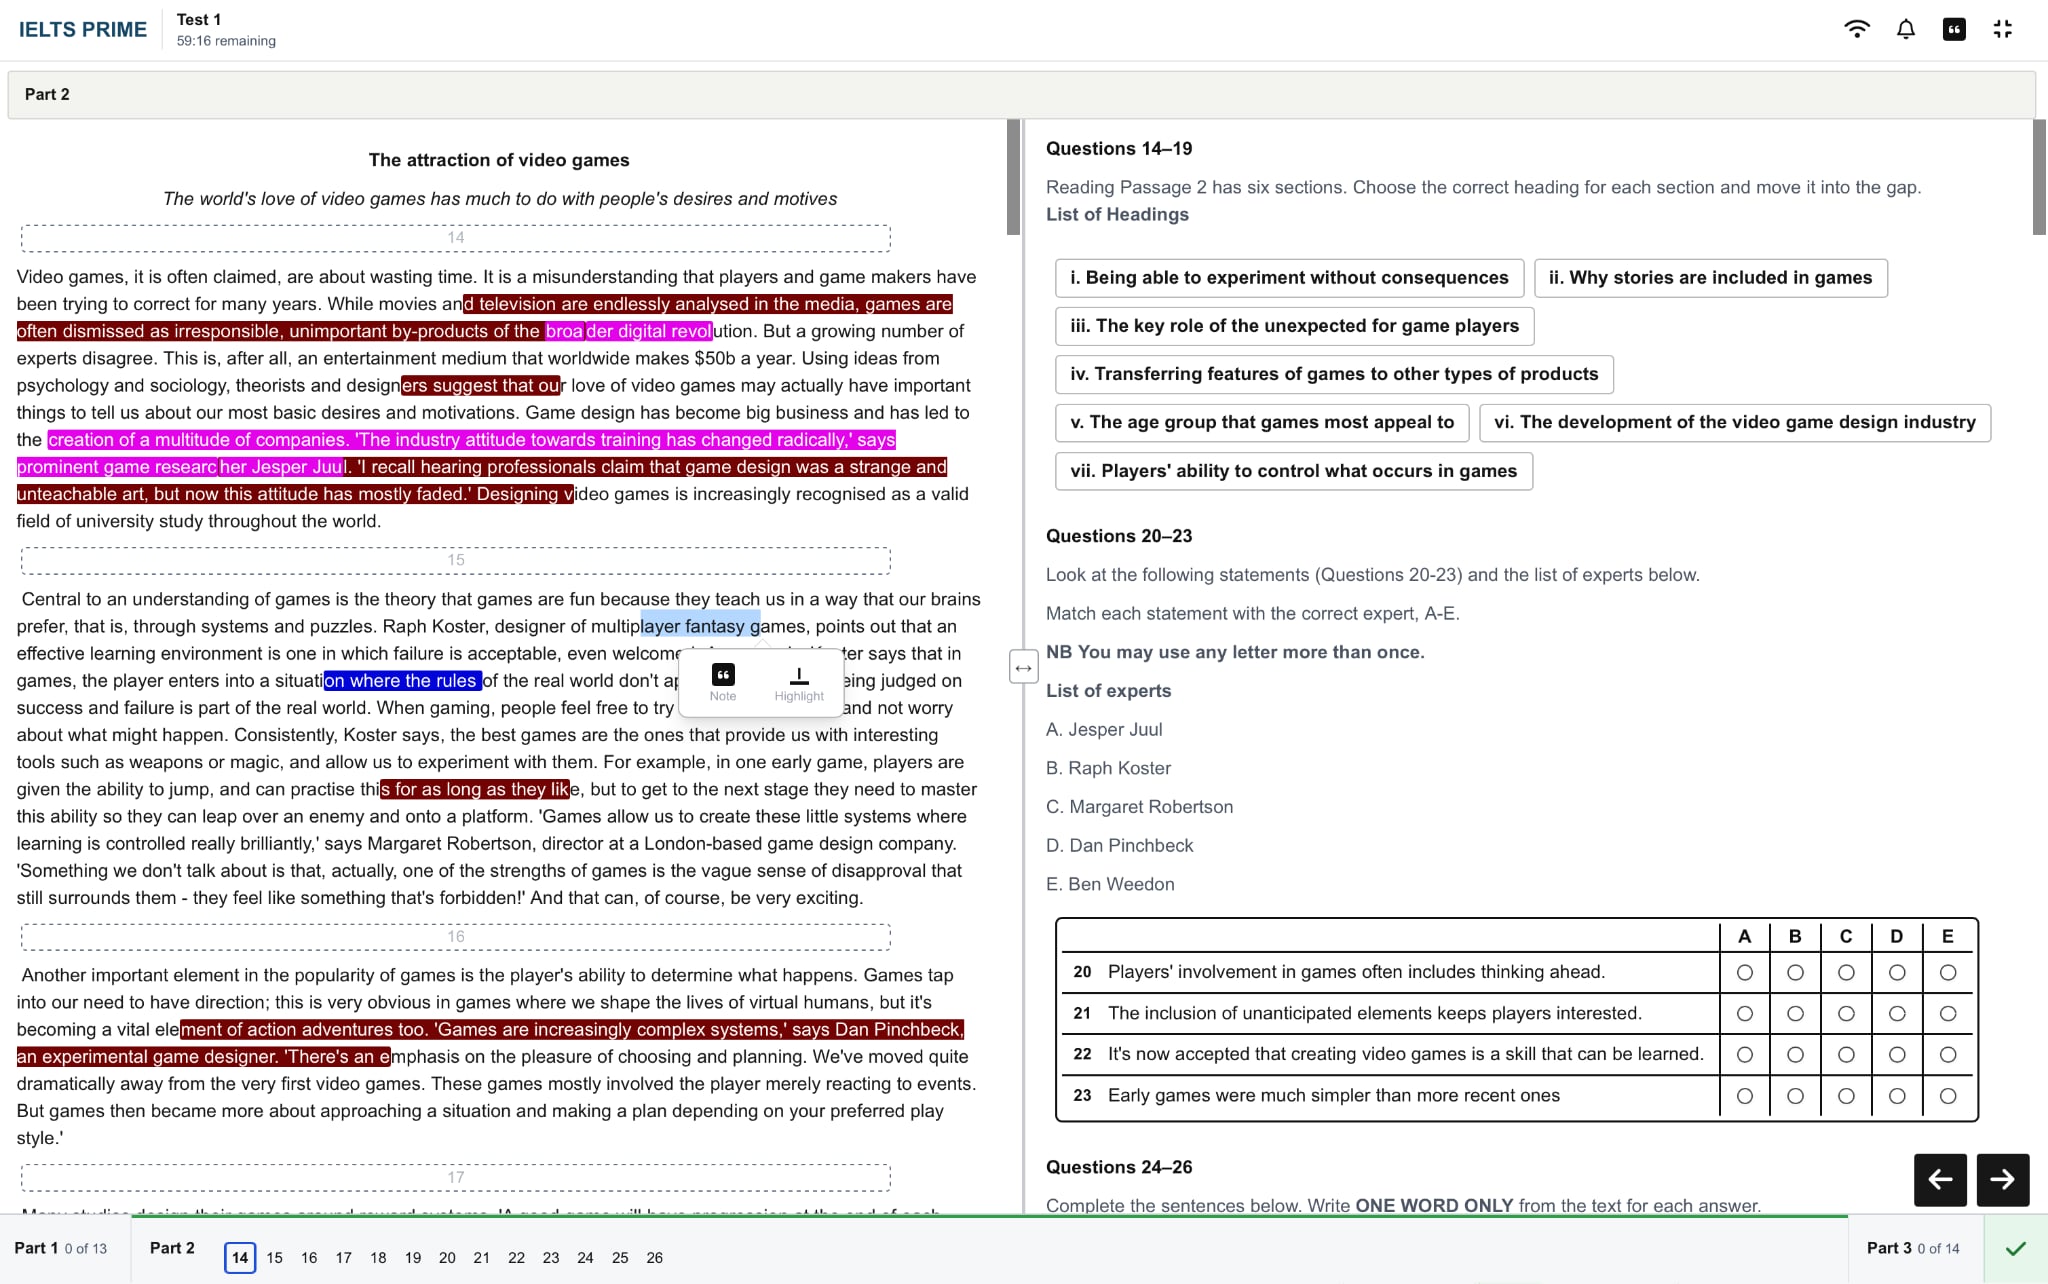The image size is (2048, 1284).
Task: Pick heading vii. Players' ability to control
Action: point(1293,471)
